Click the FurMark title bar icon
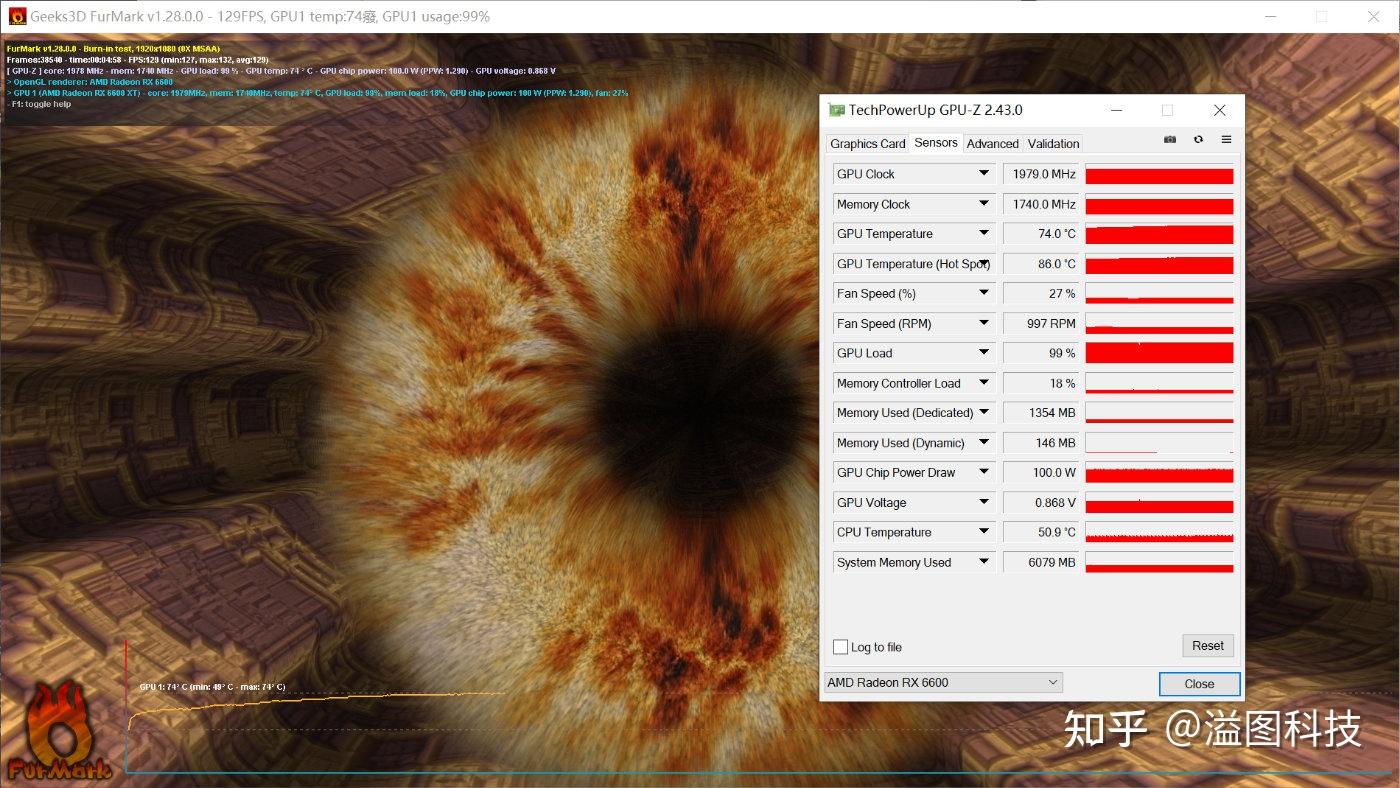The image size is (1400, 788). click(17, 17)
